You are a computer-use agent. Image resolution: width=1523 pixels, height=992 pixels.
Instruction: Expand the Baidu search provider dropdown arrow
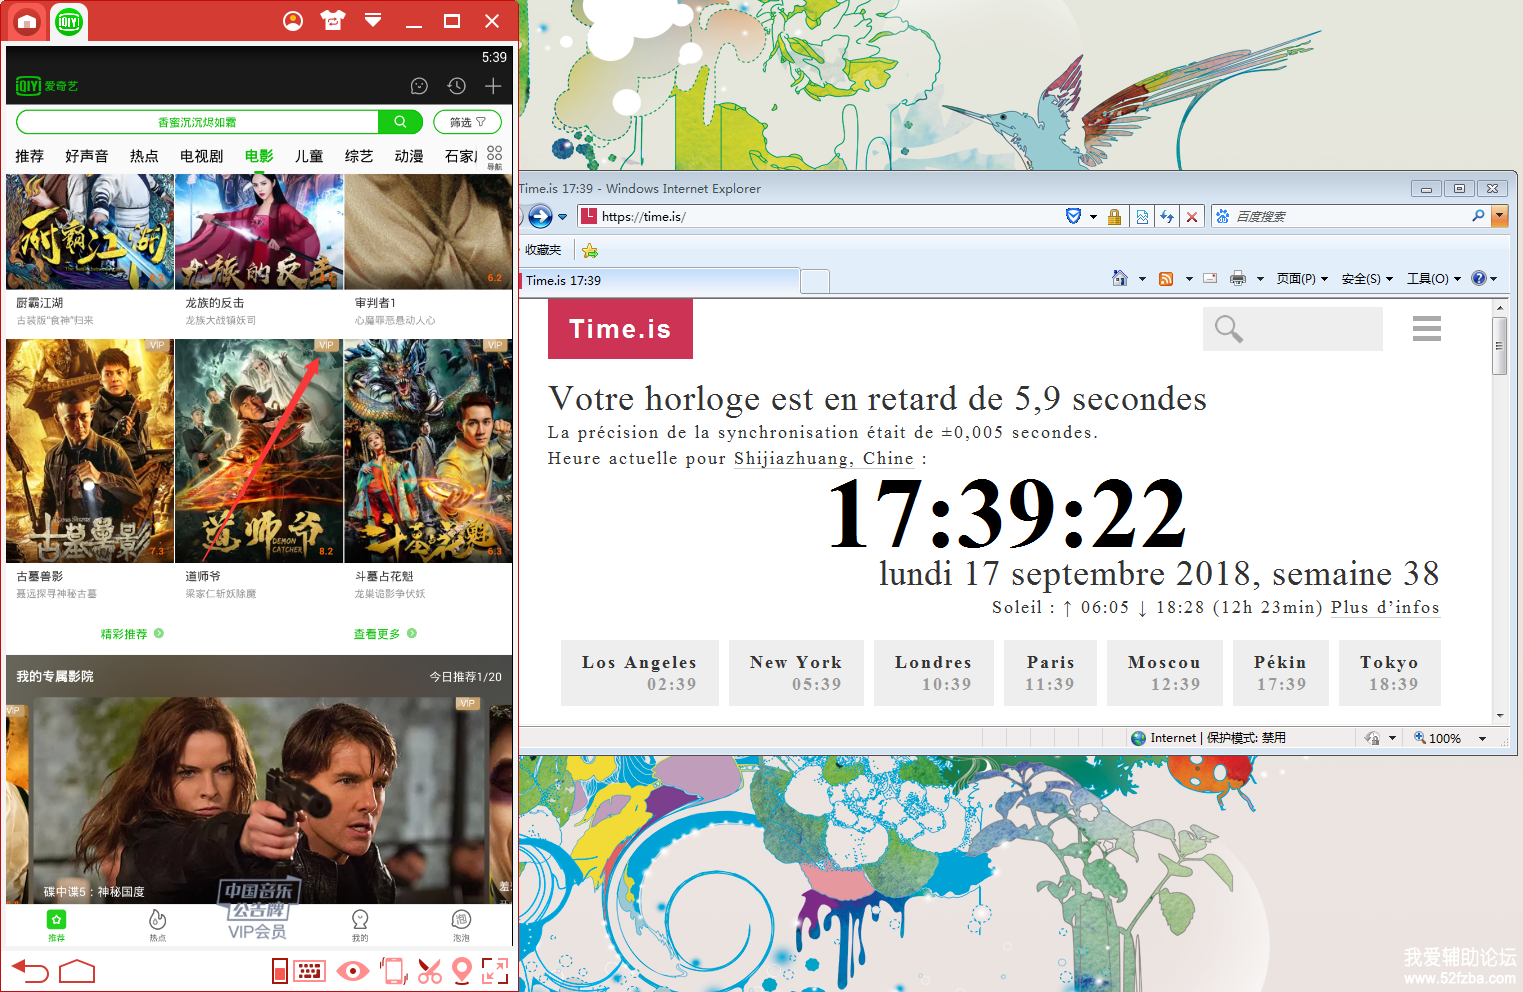pos(1498,216)
